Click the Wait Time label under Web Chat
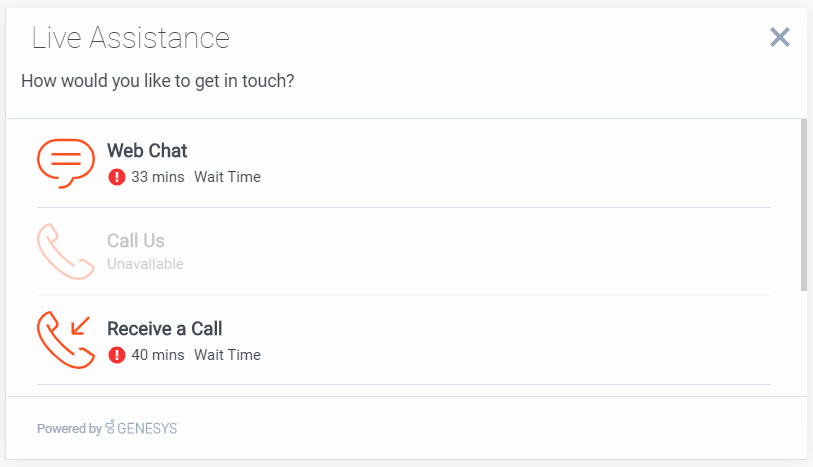The width and height of the screenshot is (813, 467). [227, 177]
